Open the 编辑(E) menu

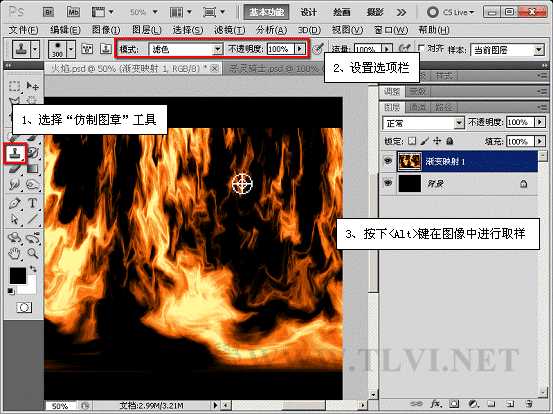(x=65, y=30)
